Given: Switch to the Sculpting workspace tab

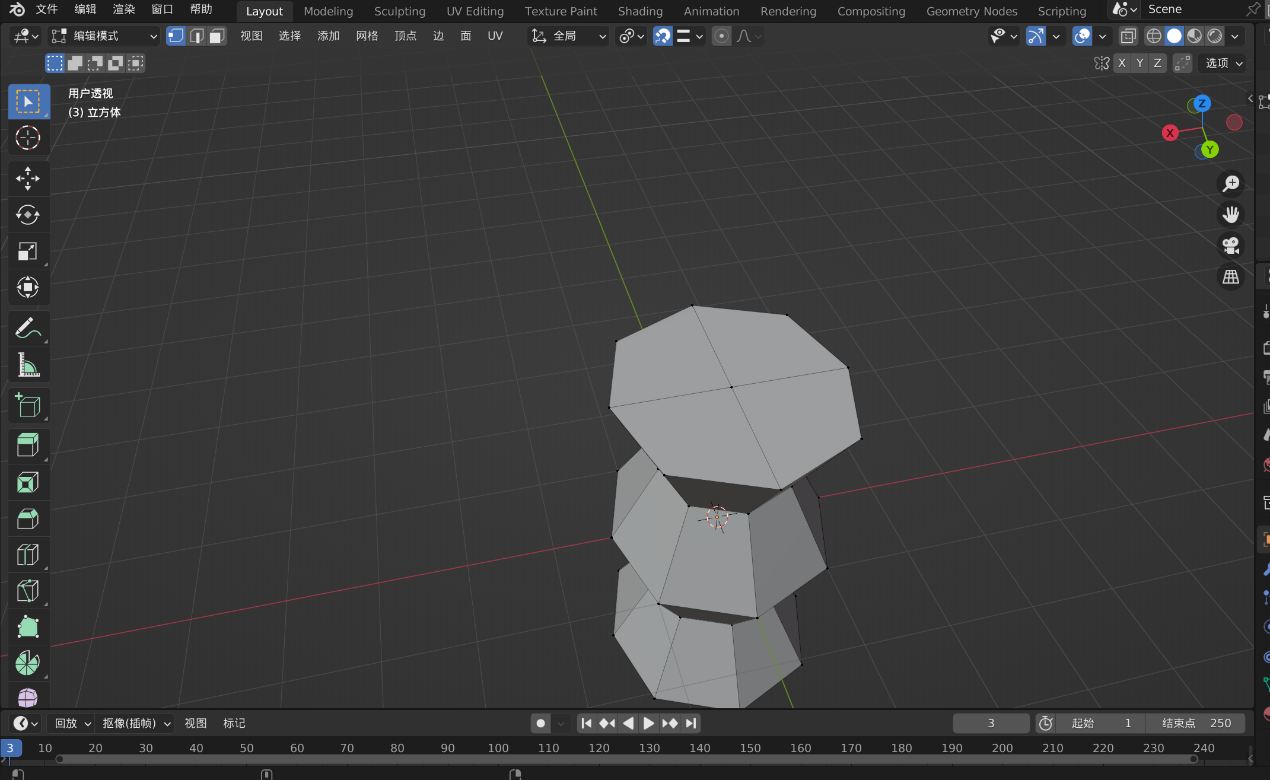Looking at the screenshot, I should 399,11.
